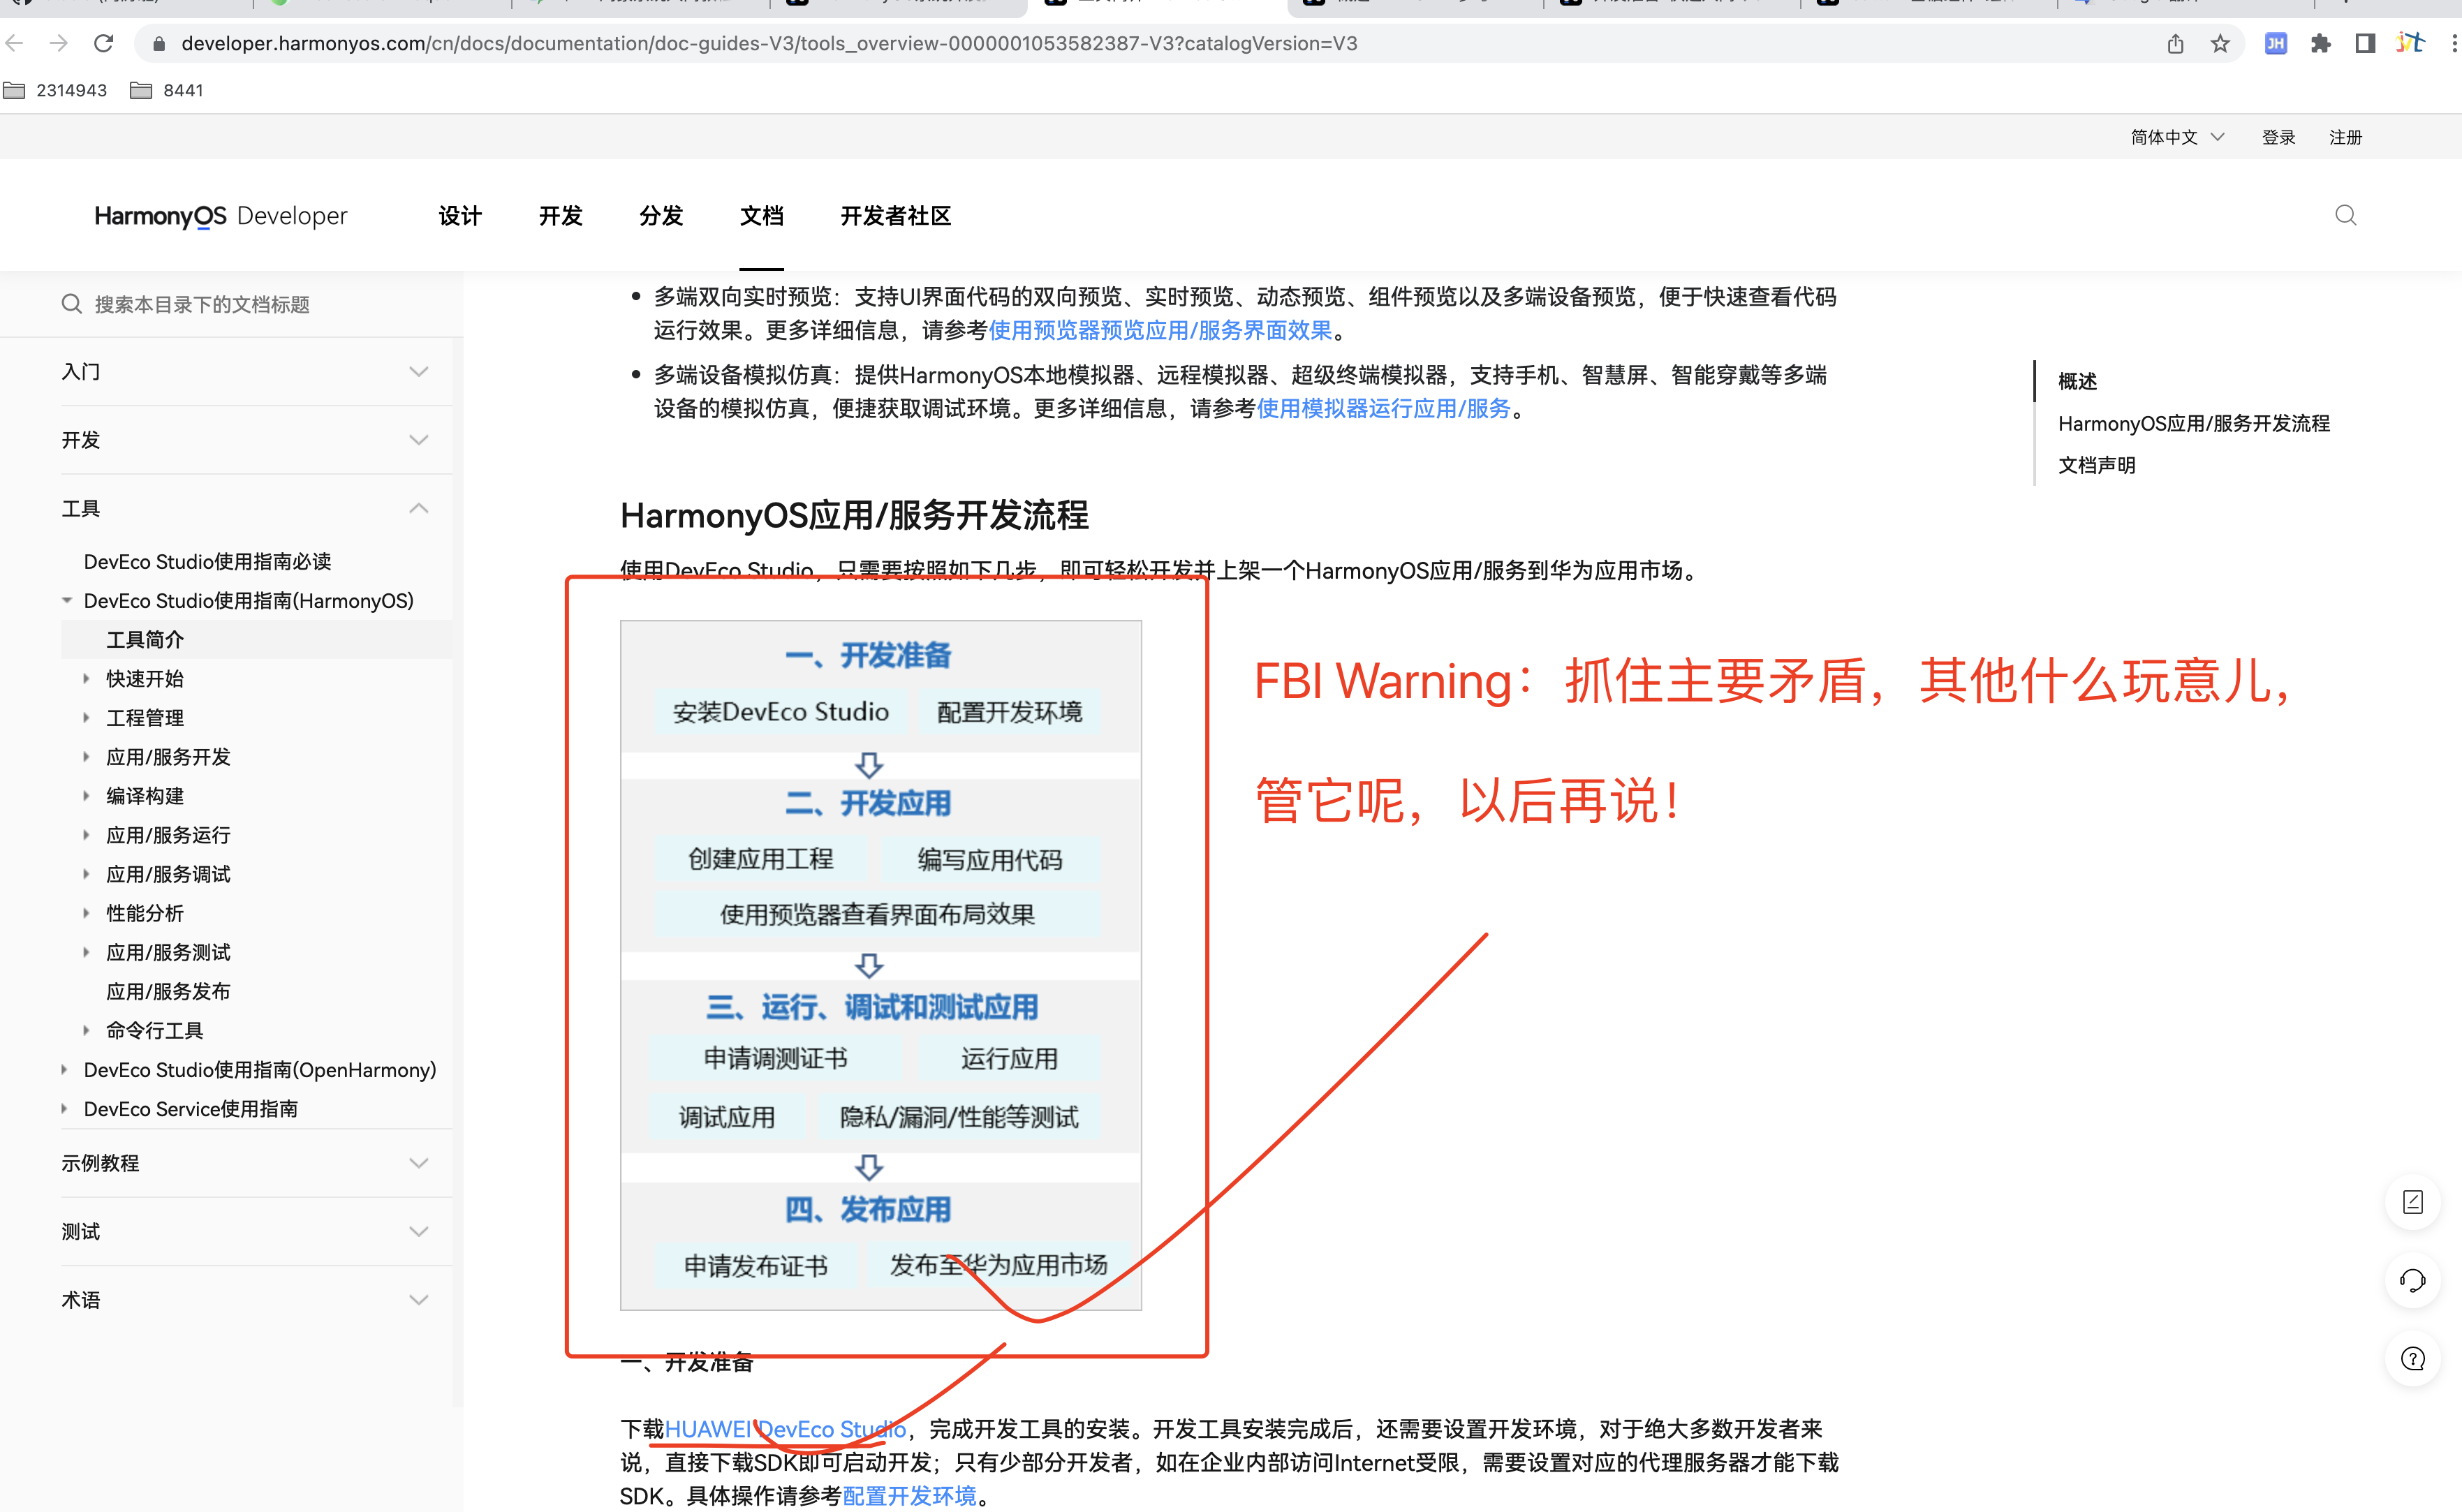The width and height of the screenshot is (2462, 1512).
Task: Open the extensions puzzle icon
Action: tap(2320, 43)
